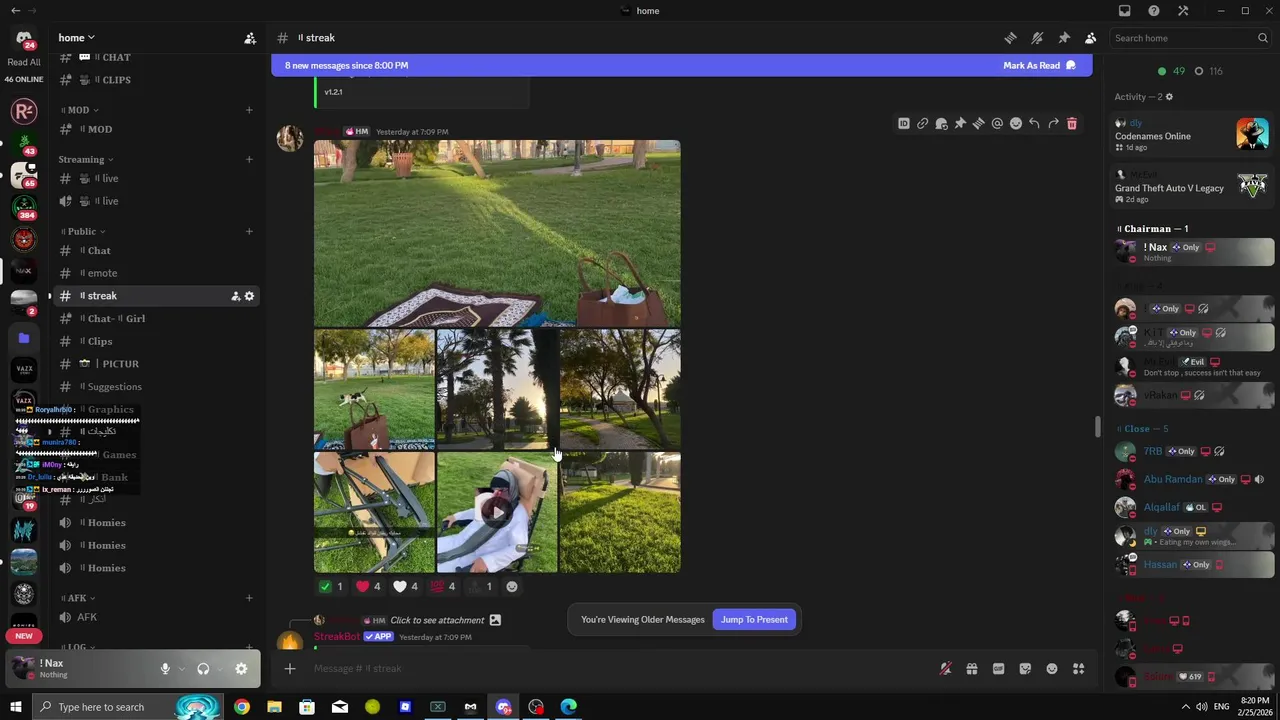Open the MOD text channel

(155, 129)
